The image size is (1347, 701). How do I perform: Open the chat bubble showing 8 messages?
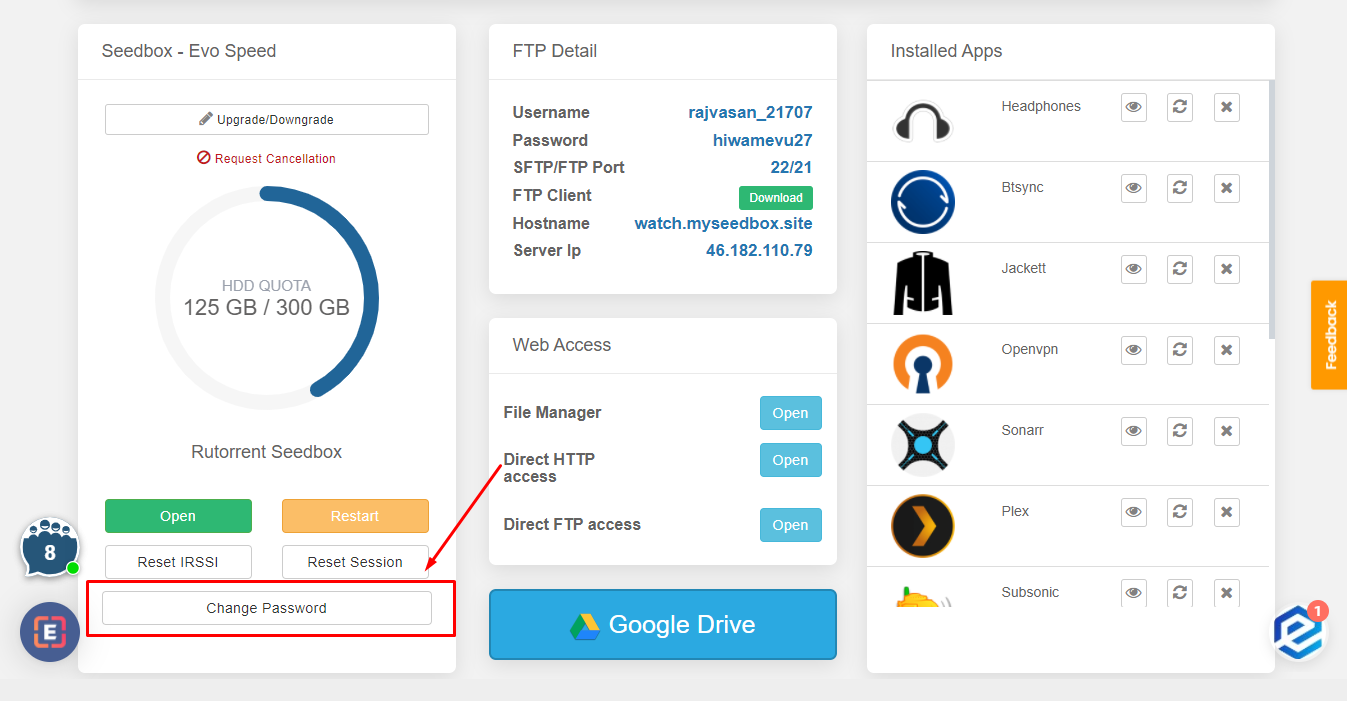(49, 548)
